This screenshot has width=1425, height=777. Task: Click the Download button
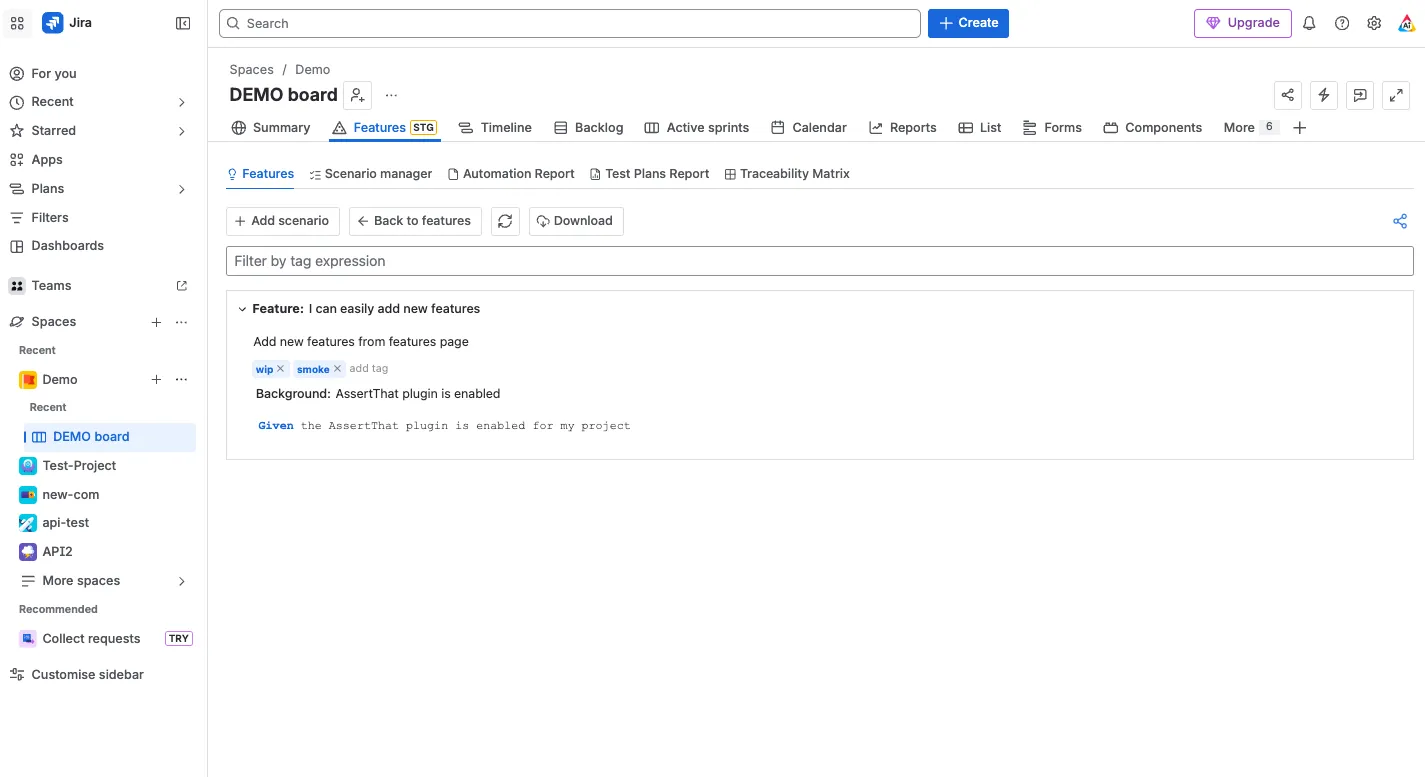(576, 221)
